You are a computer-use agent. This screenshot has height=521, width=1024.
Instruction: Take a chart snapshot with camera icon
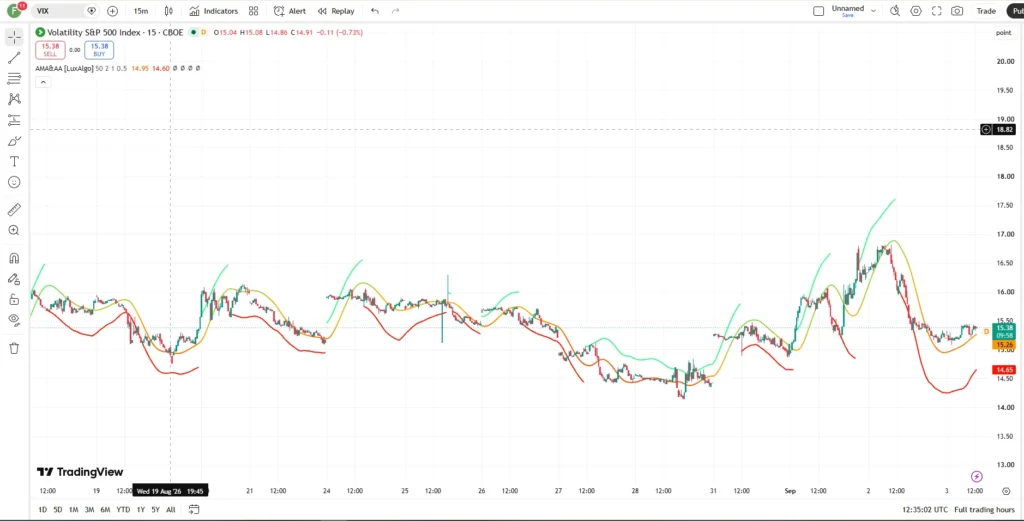point(957,11)
